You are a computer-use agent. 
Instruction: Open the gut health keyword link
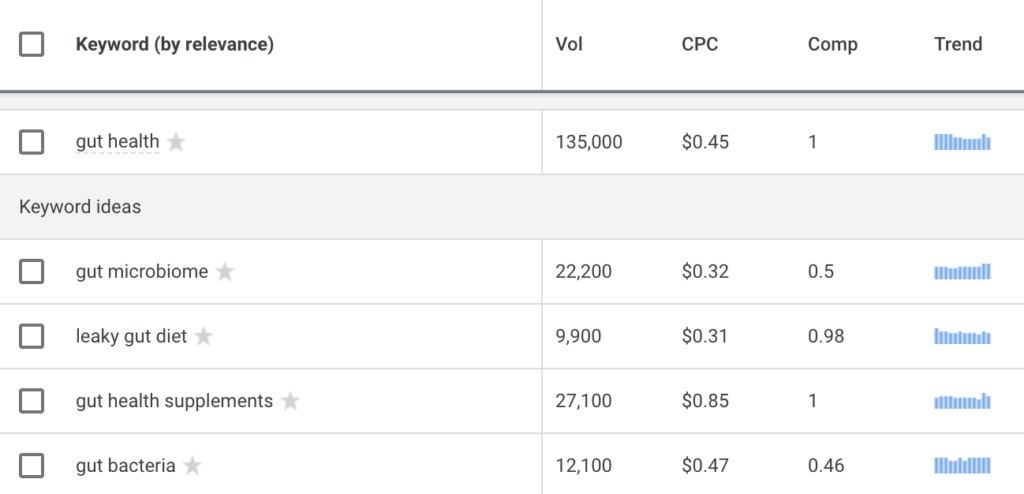118,142
